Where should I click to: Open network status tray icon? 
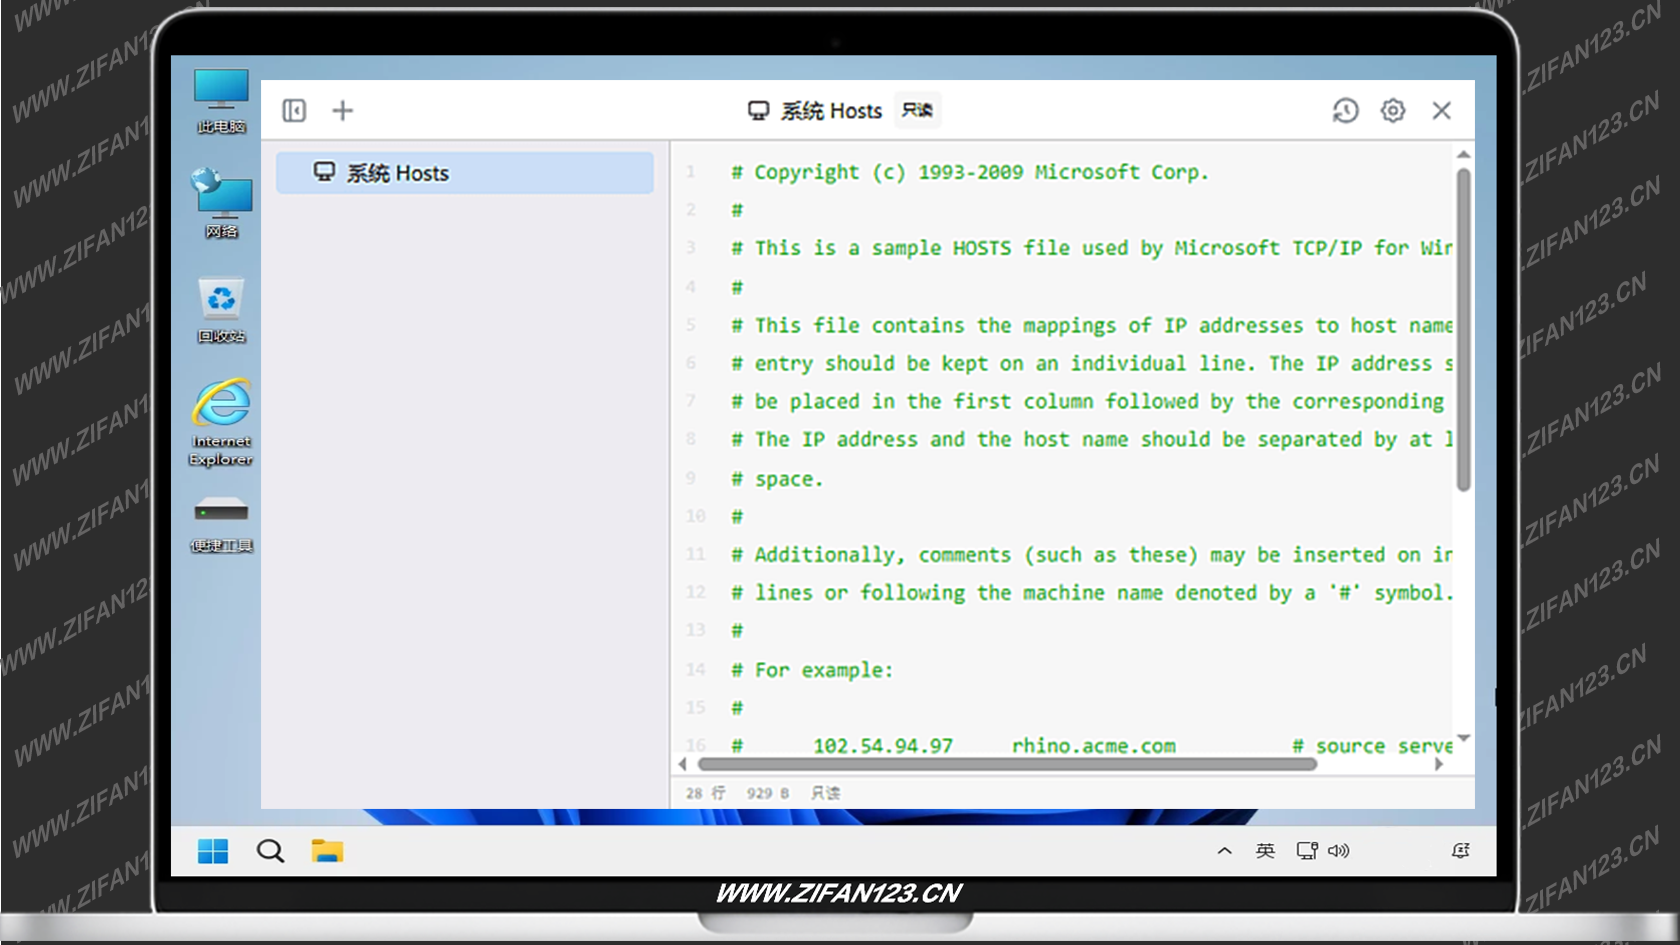1307,851
